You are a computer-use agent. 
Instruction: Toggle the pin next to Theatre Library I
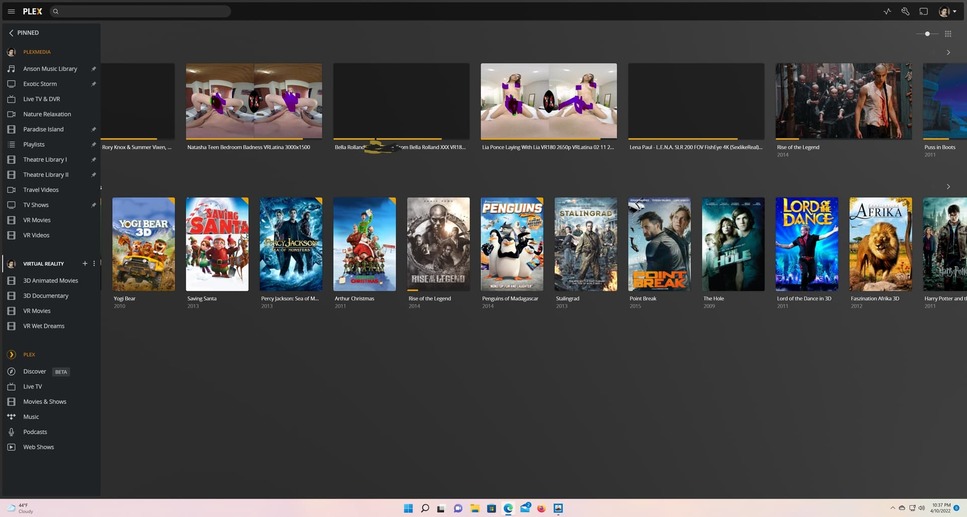coord(94,159)
